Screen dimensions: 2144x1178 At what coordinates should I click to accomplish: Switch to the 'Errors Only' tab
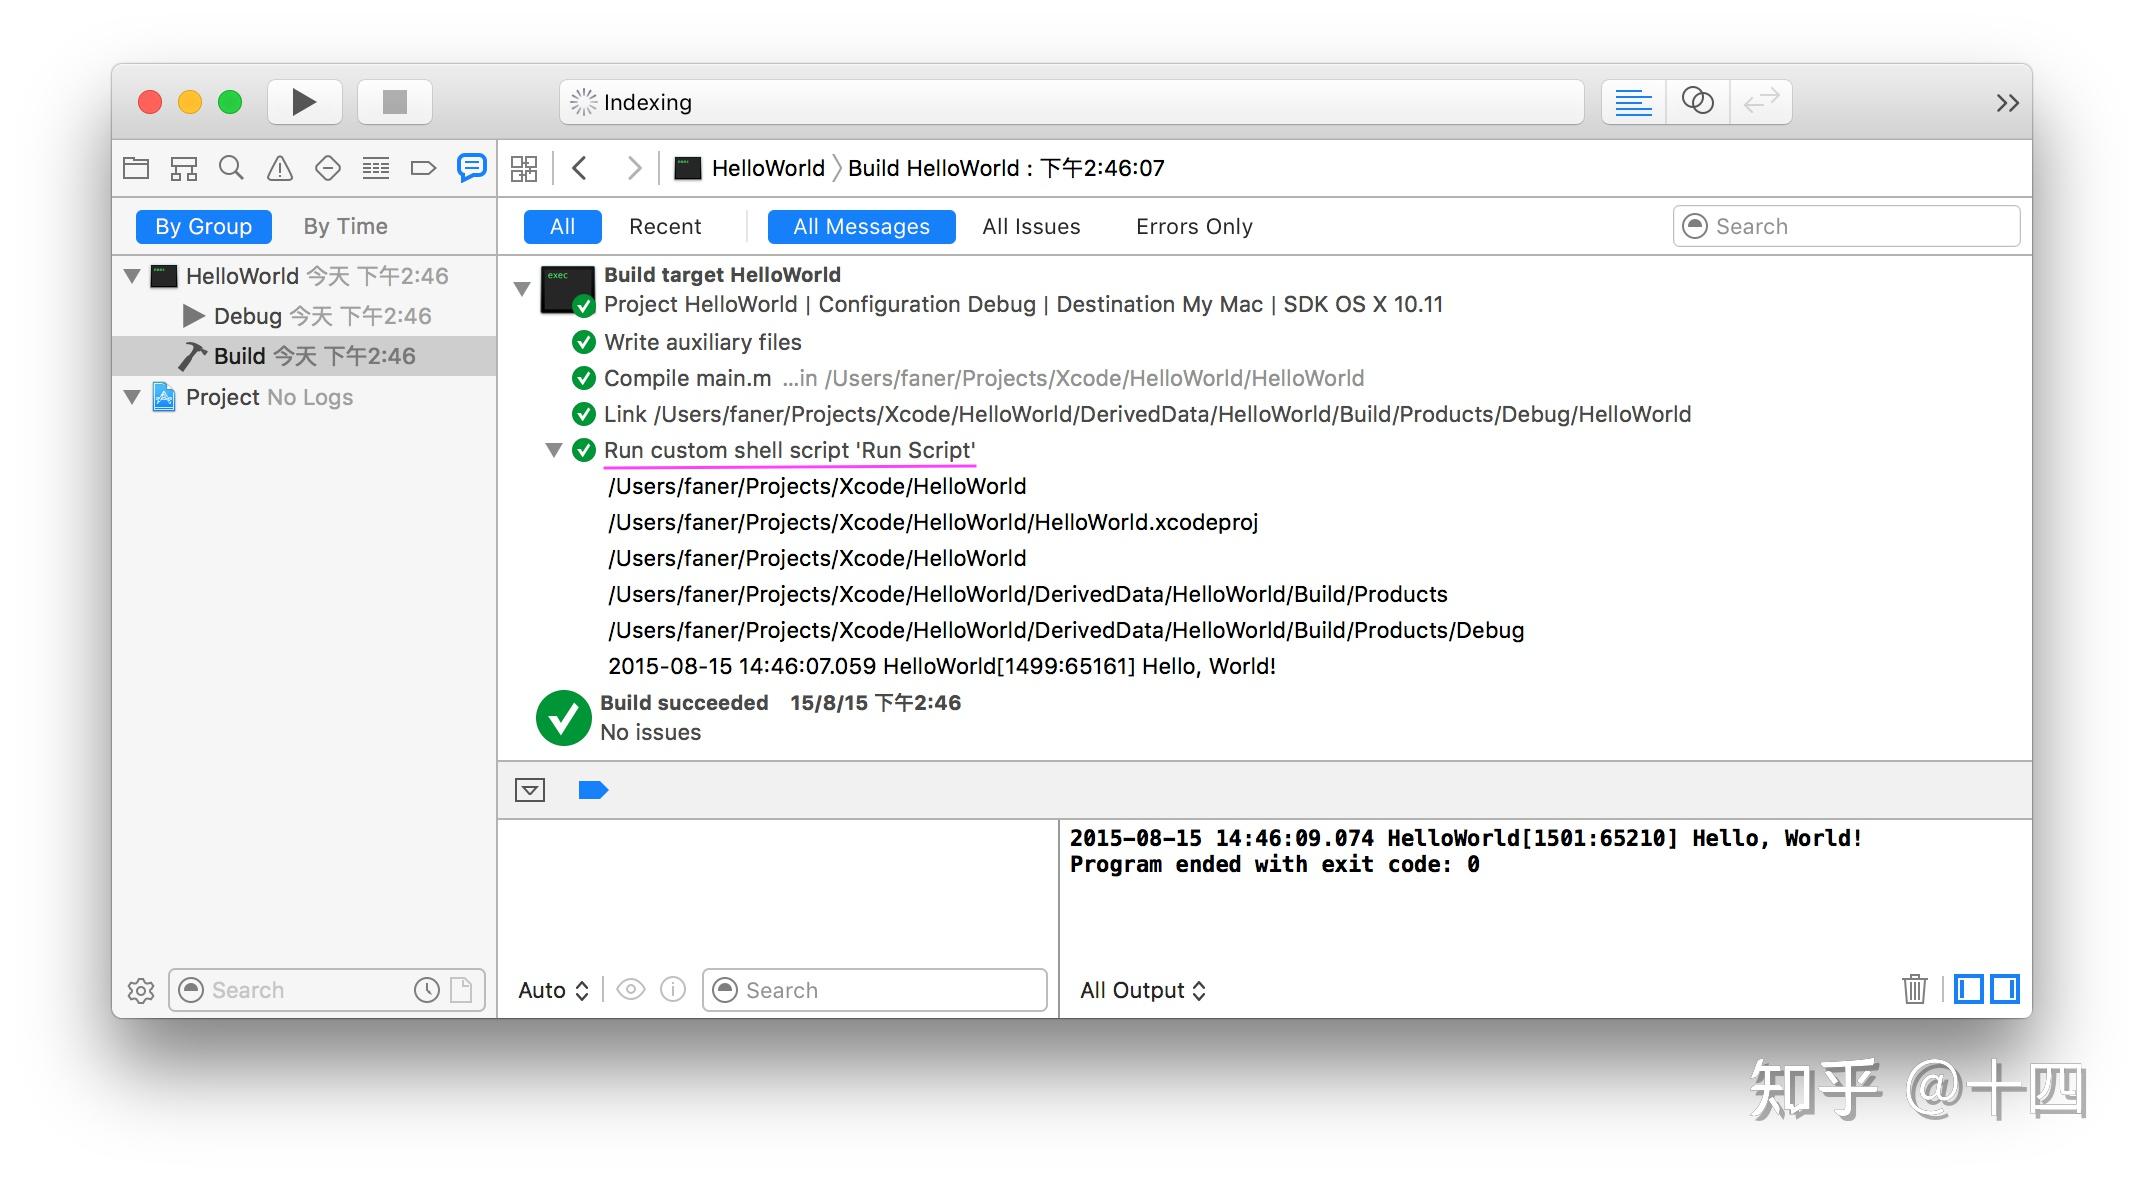1193,226
